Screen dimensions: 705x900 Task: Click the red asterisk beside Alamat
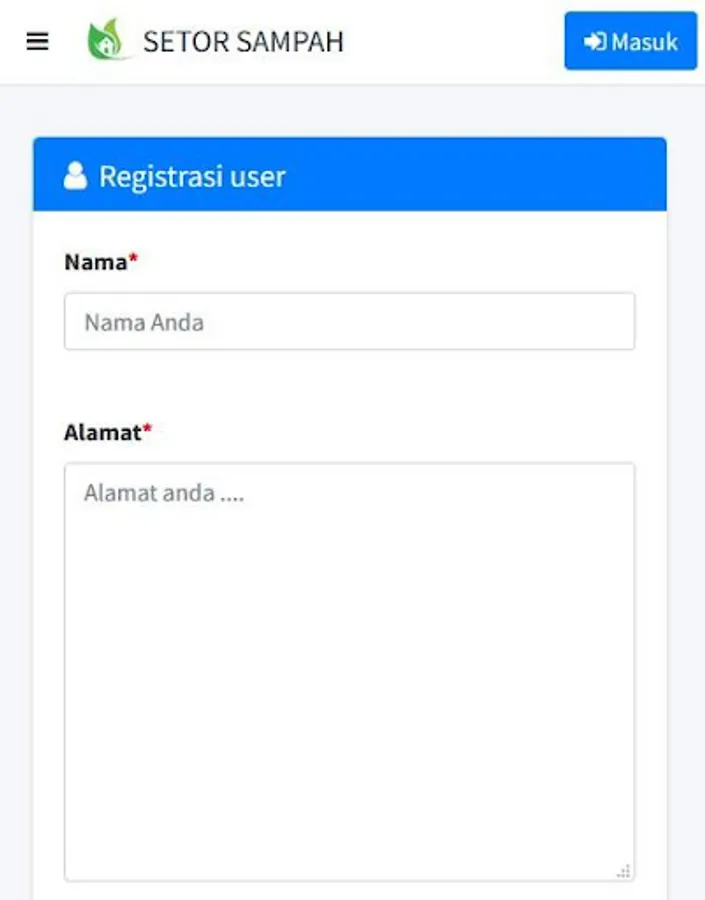click(148, 428)
